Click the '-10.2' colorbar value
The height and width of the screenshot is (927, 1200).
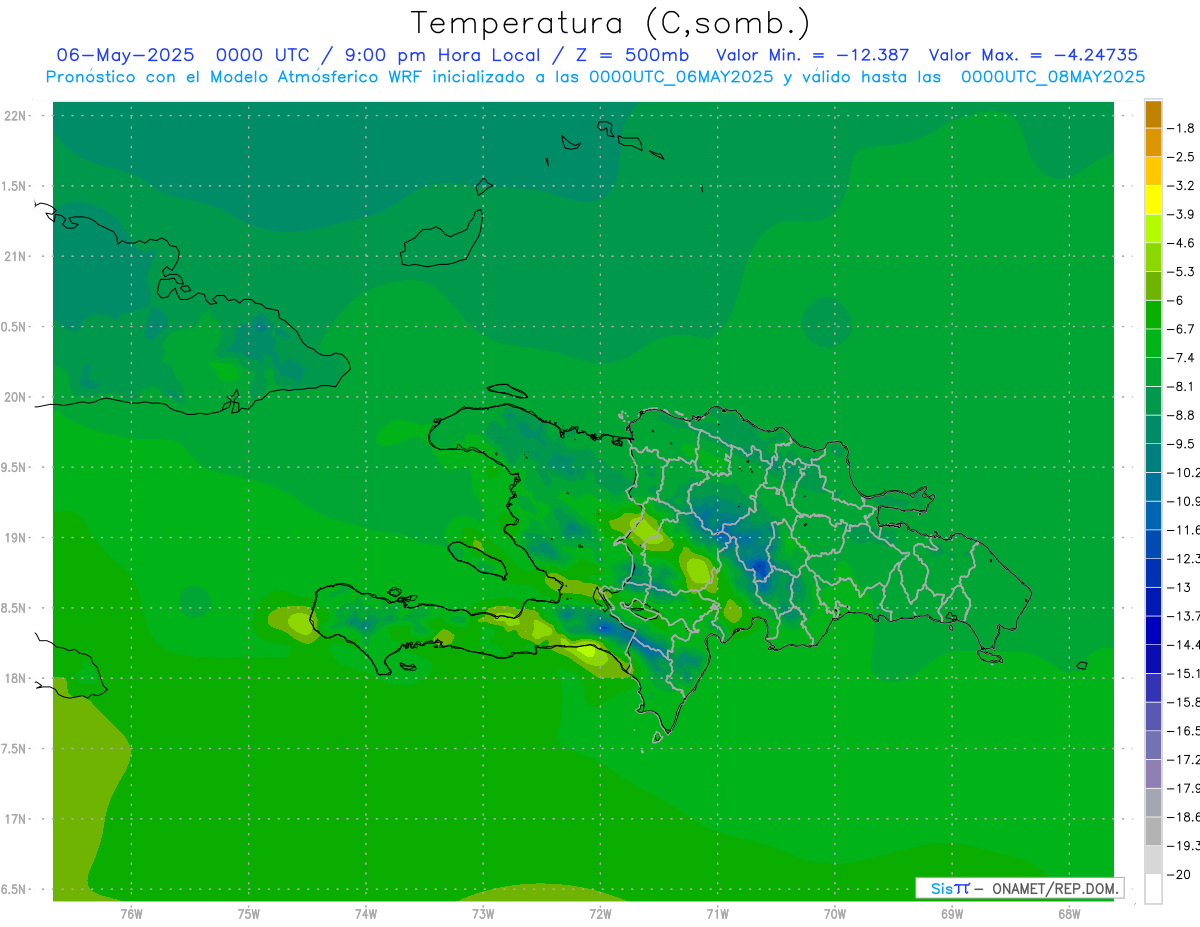point(1184,472)
